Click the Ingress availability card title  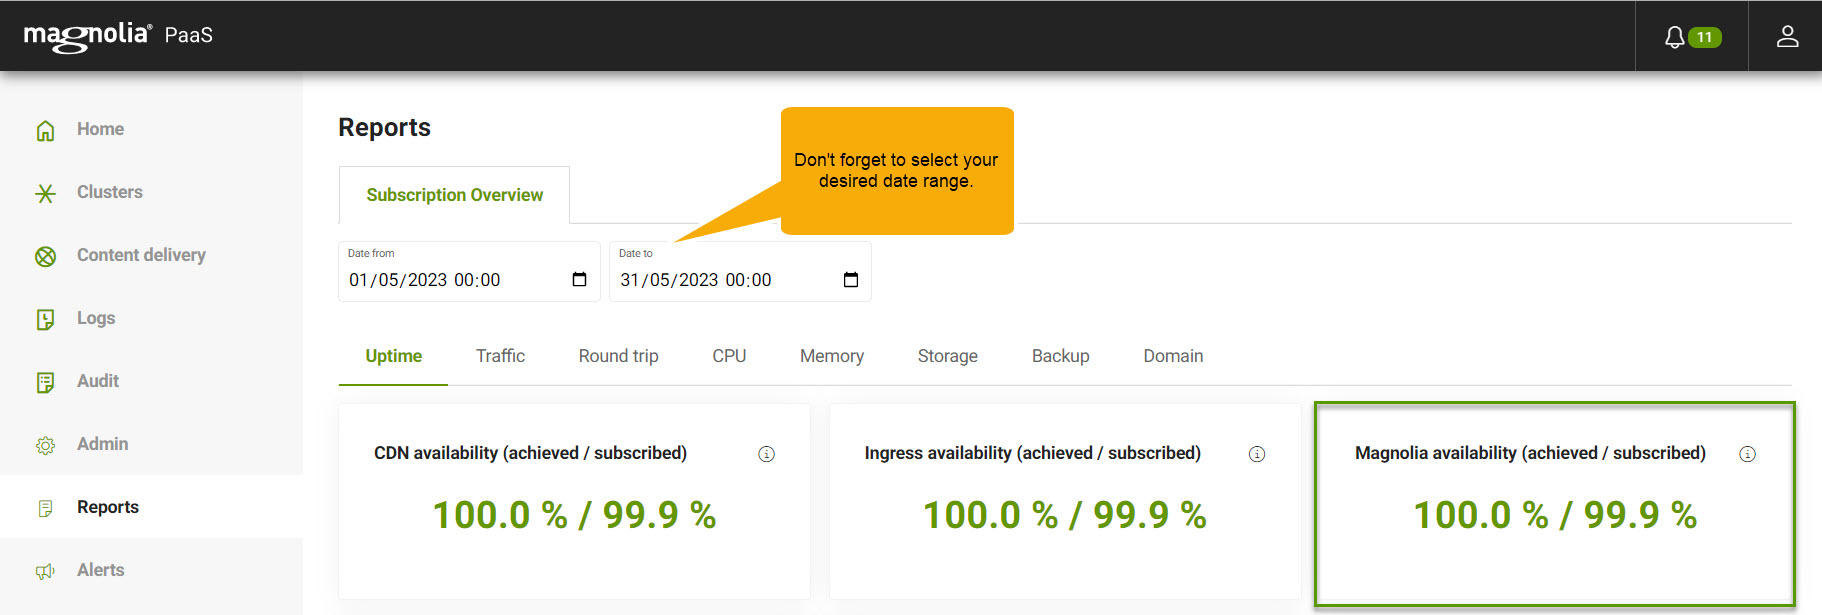click(x=1032, y=453)
